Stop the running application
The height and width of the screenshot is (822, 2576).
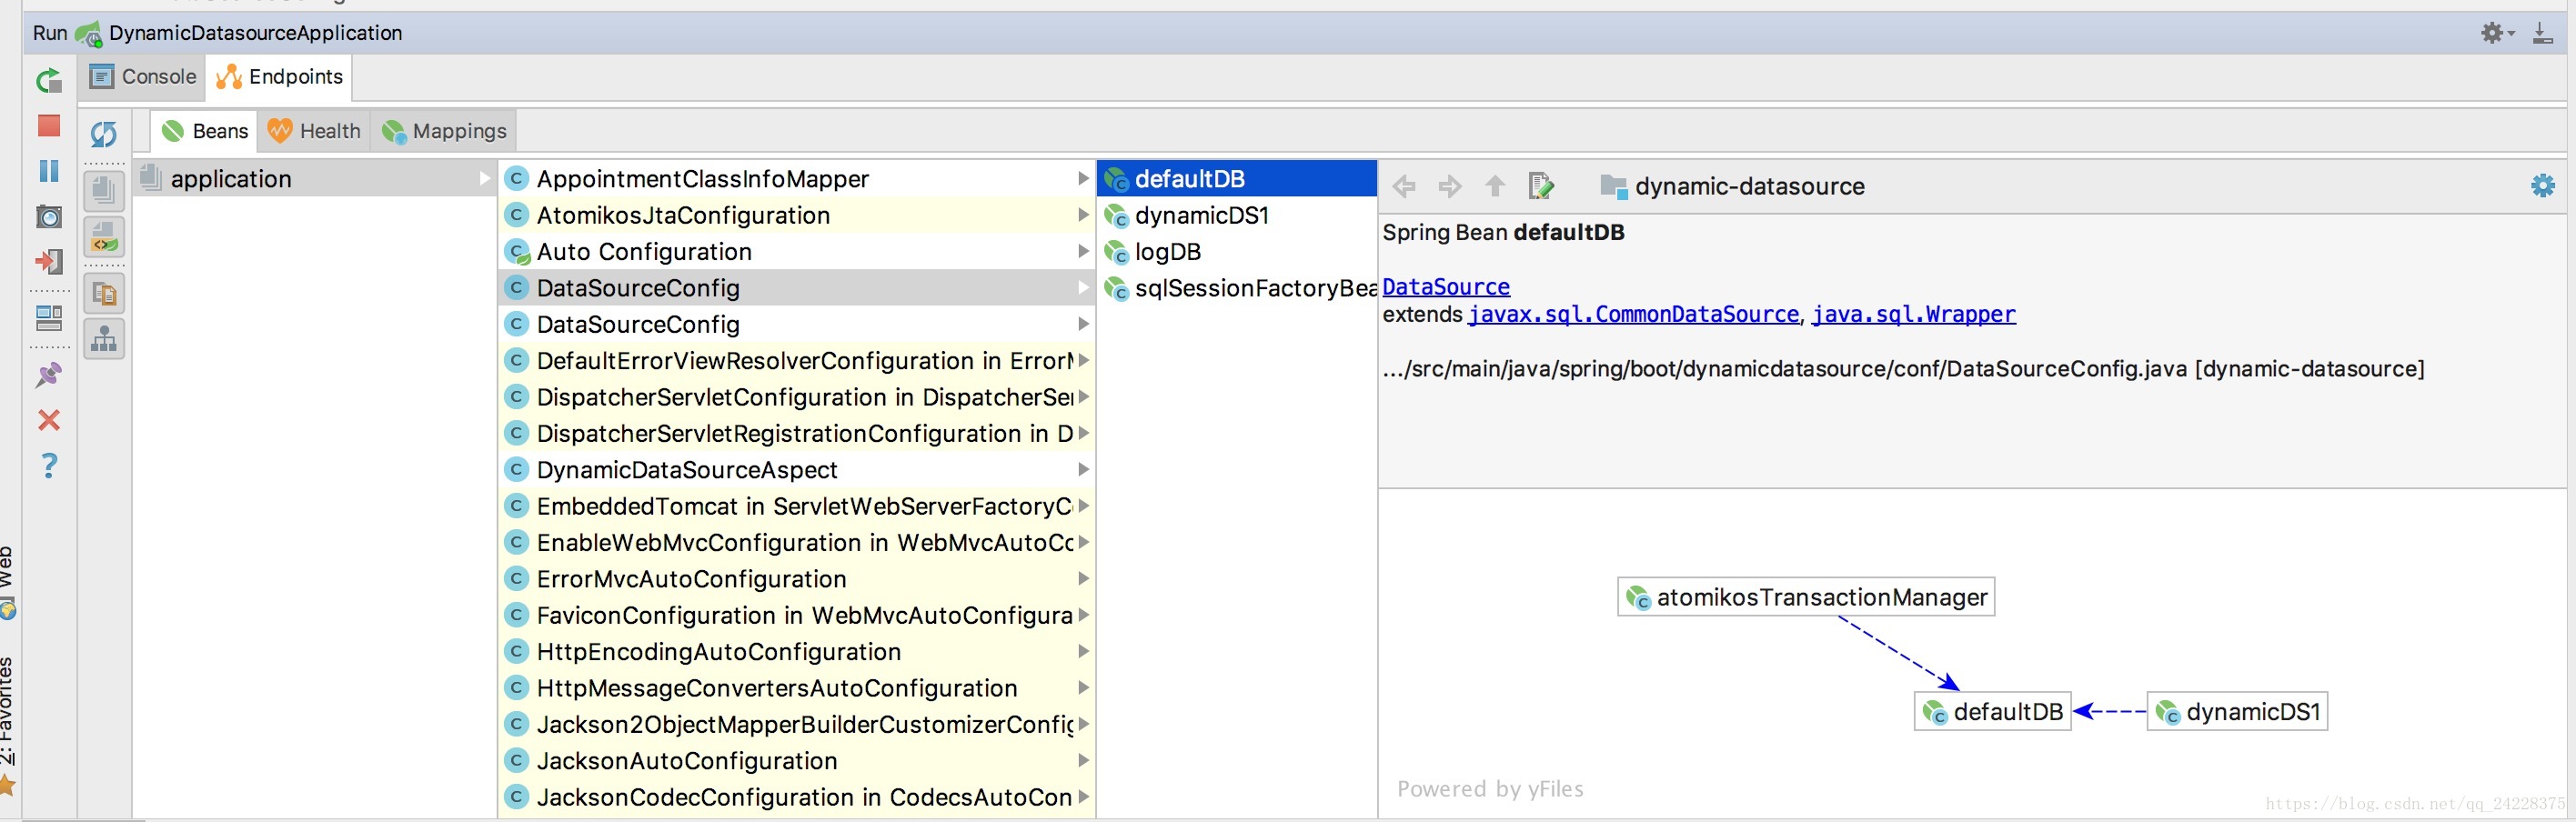pos(49,125)
